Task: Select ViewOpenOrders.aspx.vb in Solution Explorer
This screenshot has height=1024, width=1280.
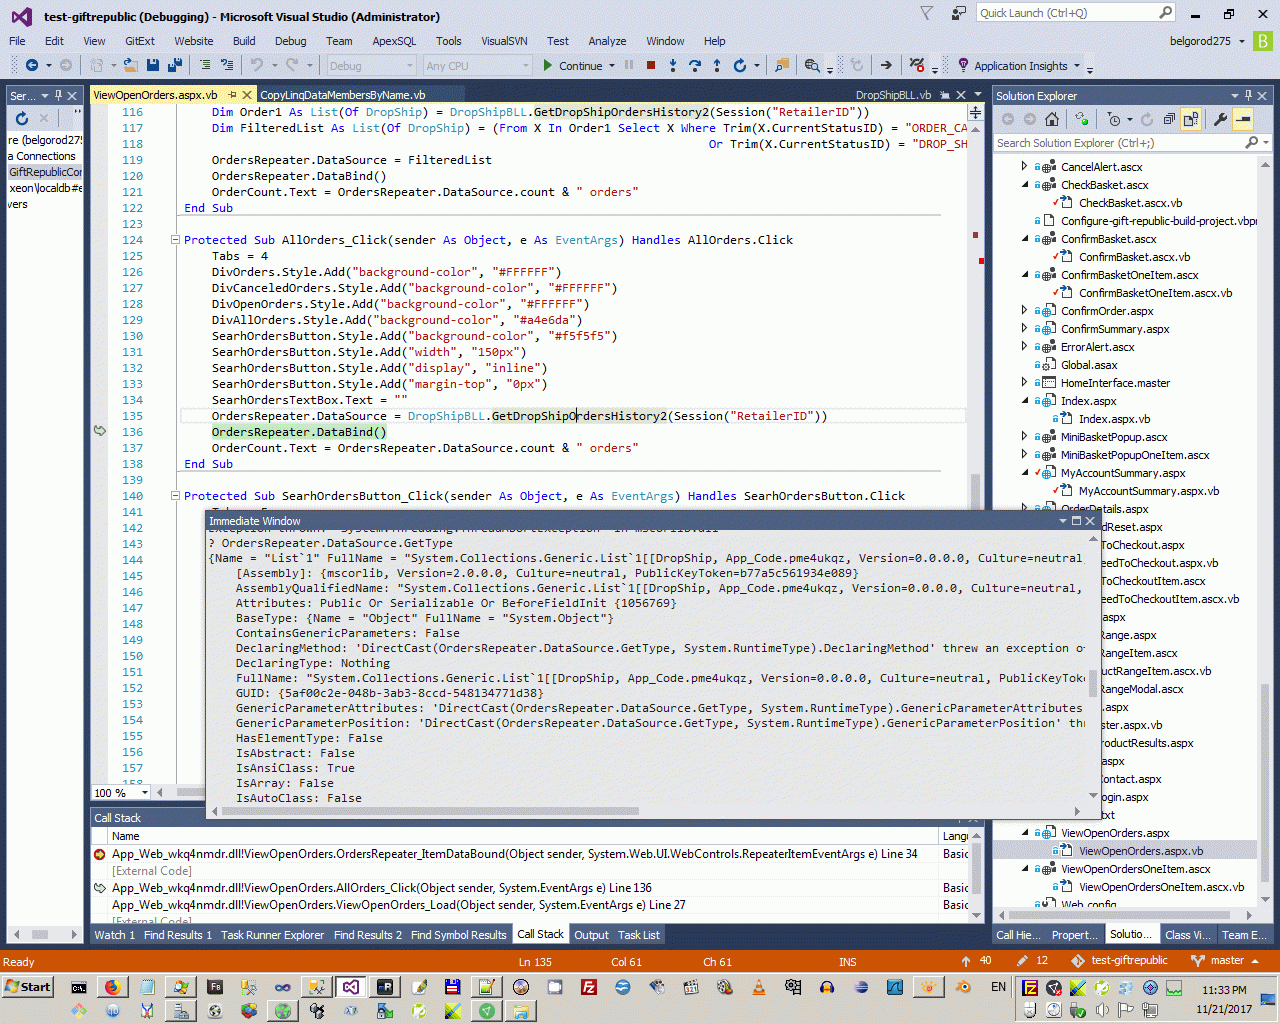Action: [1141, 851]
